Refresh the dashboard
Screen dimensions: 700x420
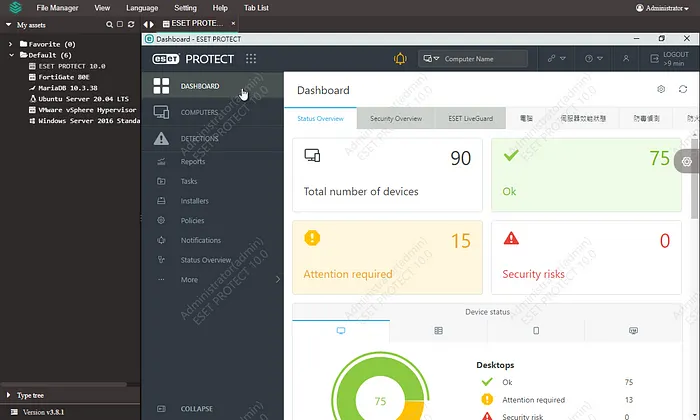click(683, 89)
